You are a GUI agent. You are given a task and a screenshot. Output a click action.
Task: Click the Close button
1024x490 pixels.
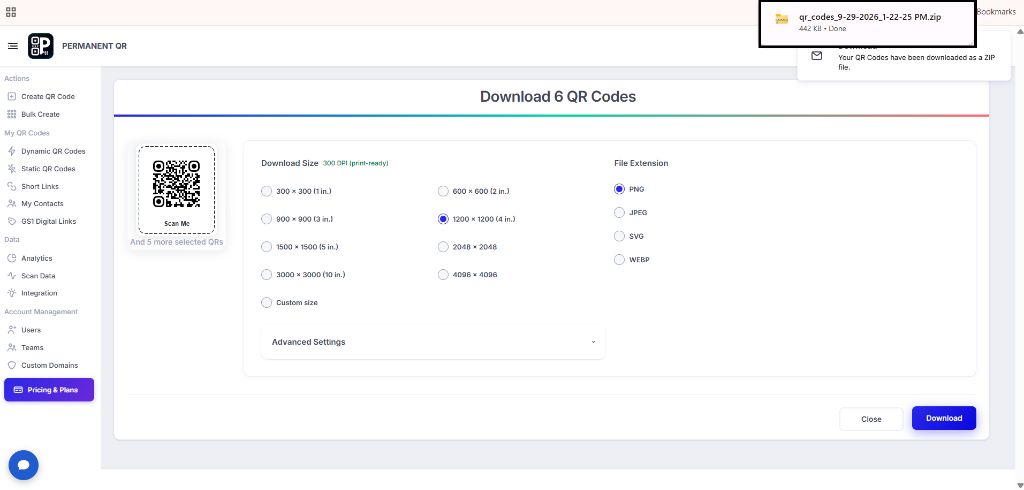[871, 419]
